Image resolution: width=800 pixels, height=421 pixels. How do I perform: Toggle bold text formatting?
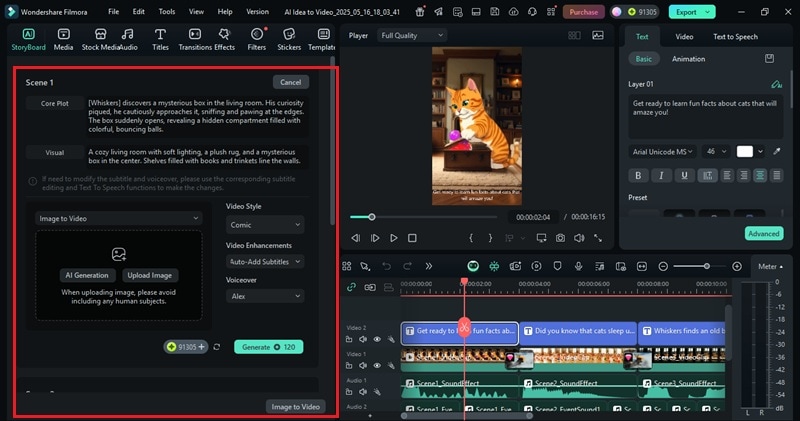click(638, 175)
